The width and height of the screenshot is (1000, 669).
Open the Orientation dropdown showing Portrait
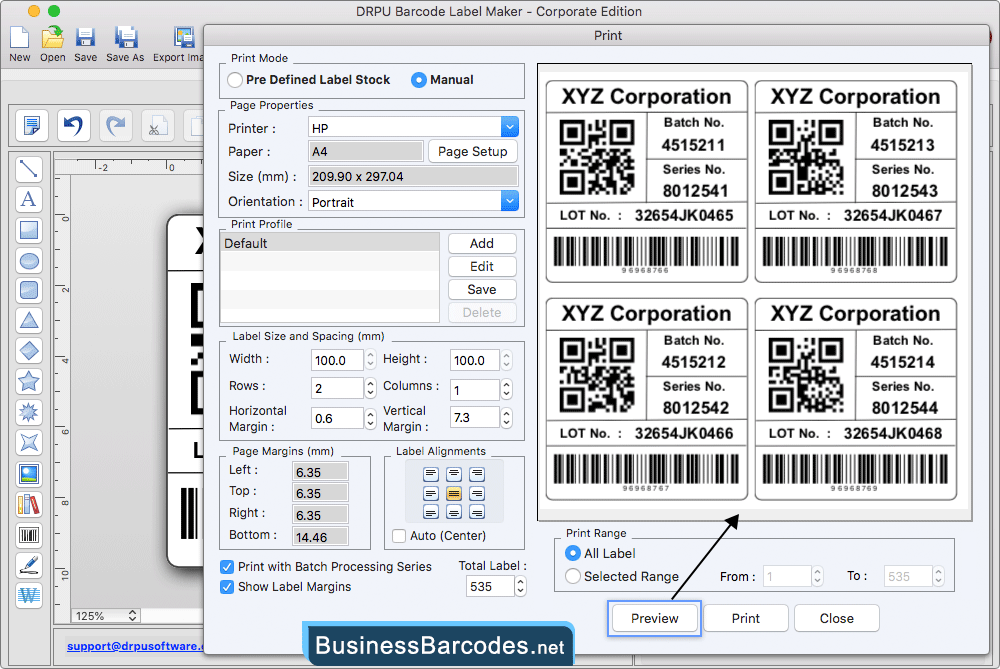pyautogui.click(x=510, y=201)
